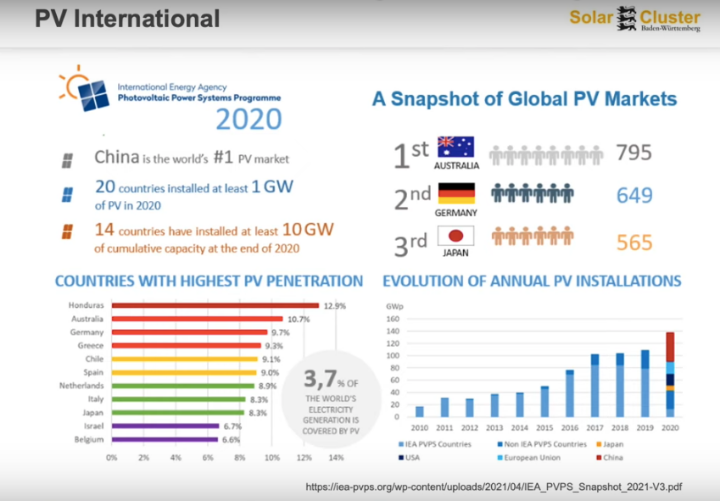
Task: Click the '10 GW' text
Action: tap(308, 229)
